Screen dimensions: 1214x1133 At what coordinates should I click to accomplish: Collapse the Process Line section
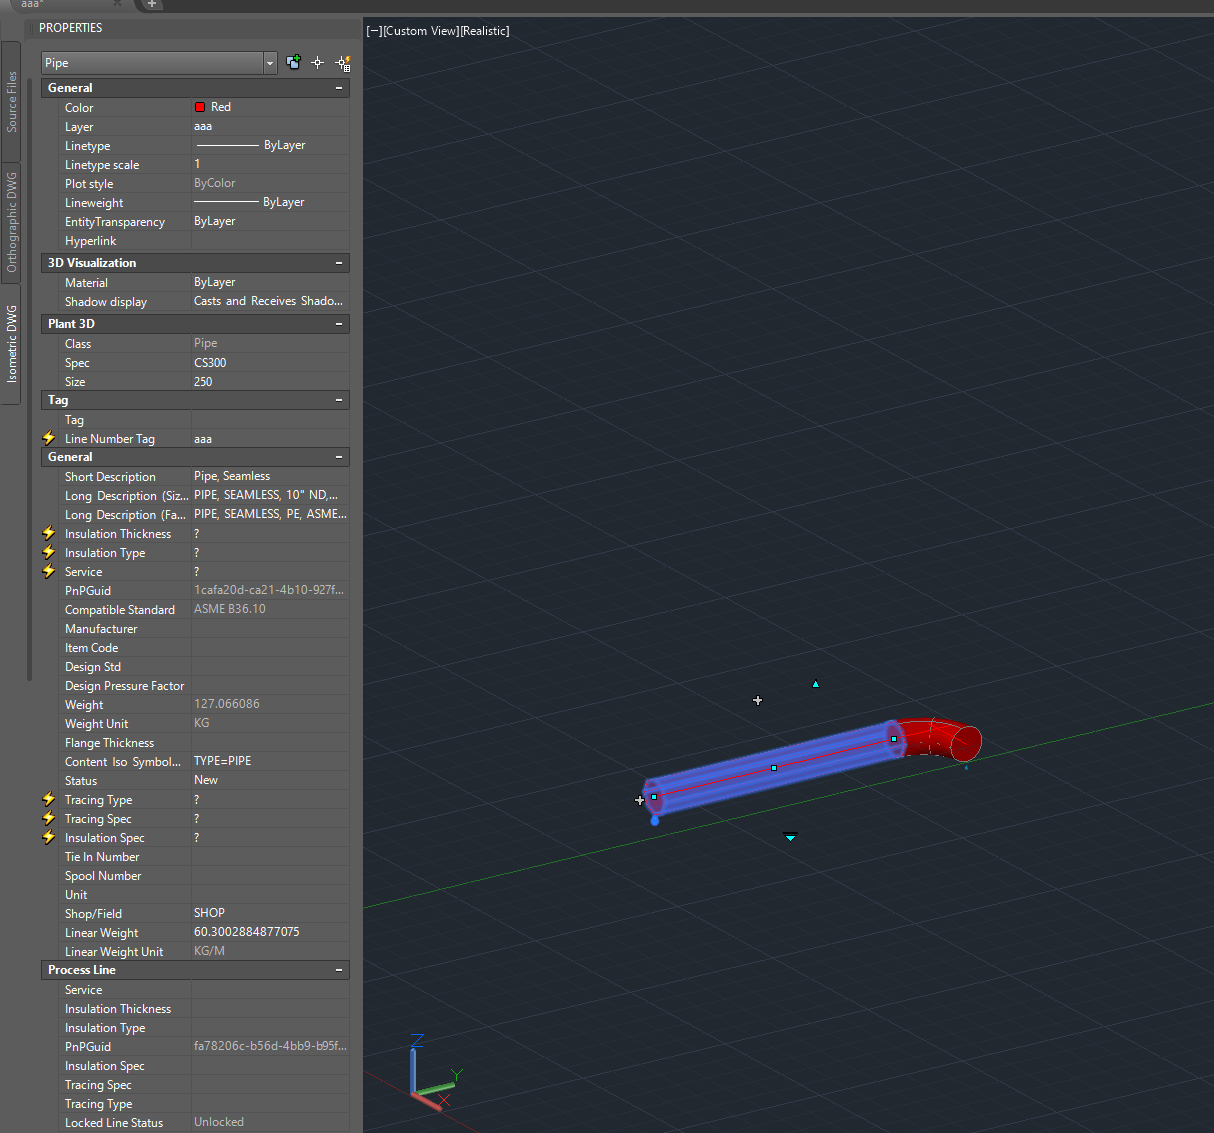[x=340, y=969]
